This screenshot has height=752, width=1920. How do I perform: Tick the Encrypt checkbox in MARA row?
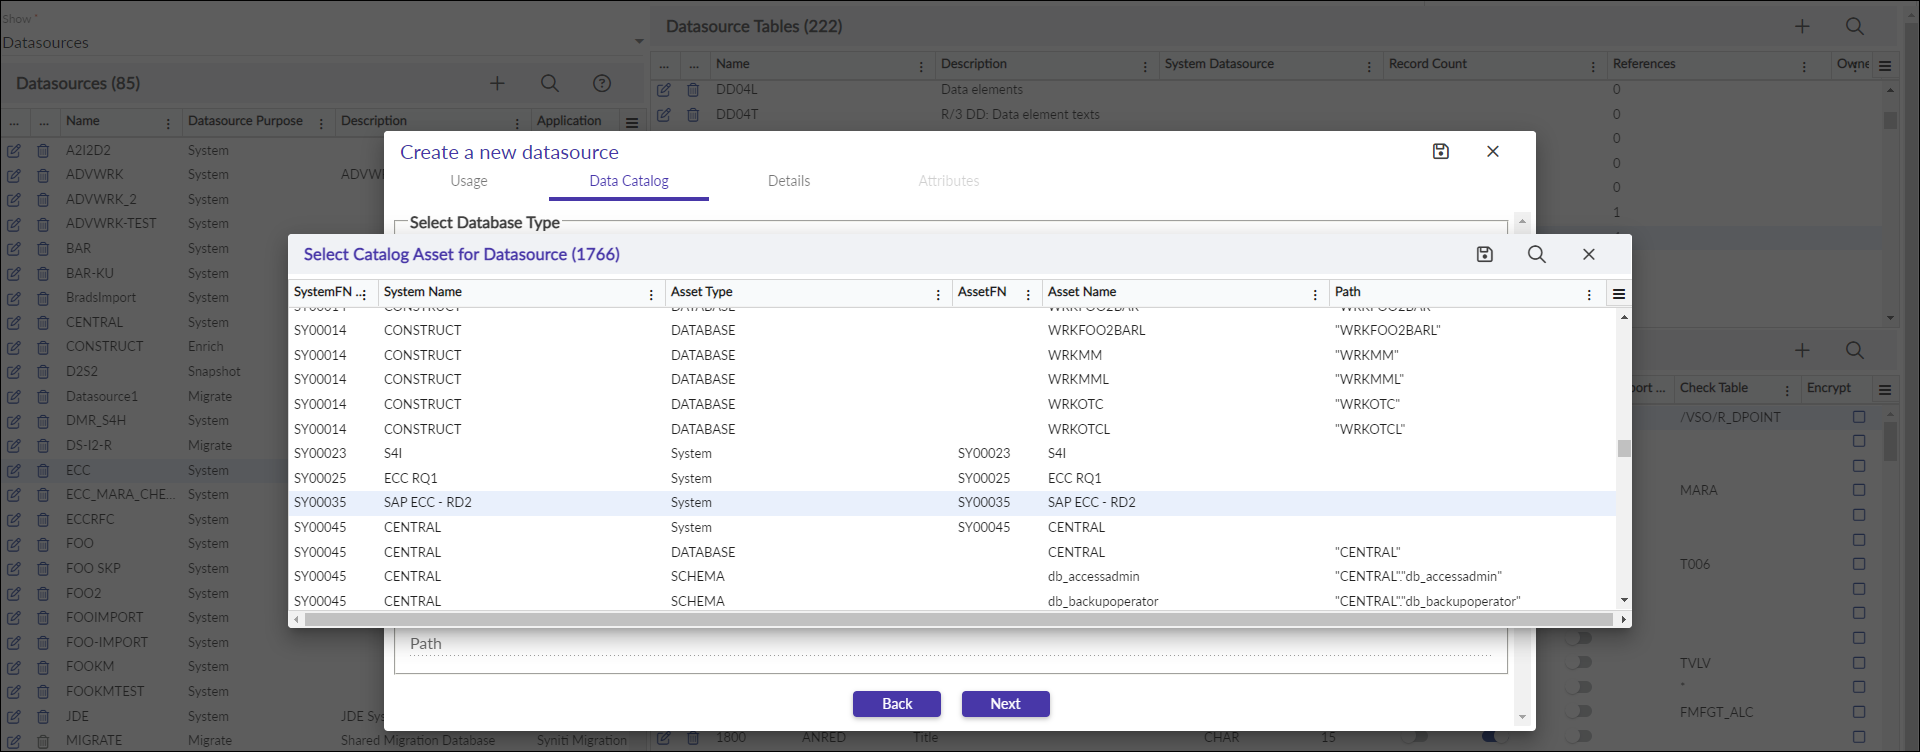click(x=1859, y=490)
